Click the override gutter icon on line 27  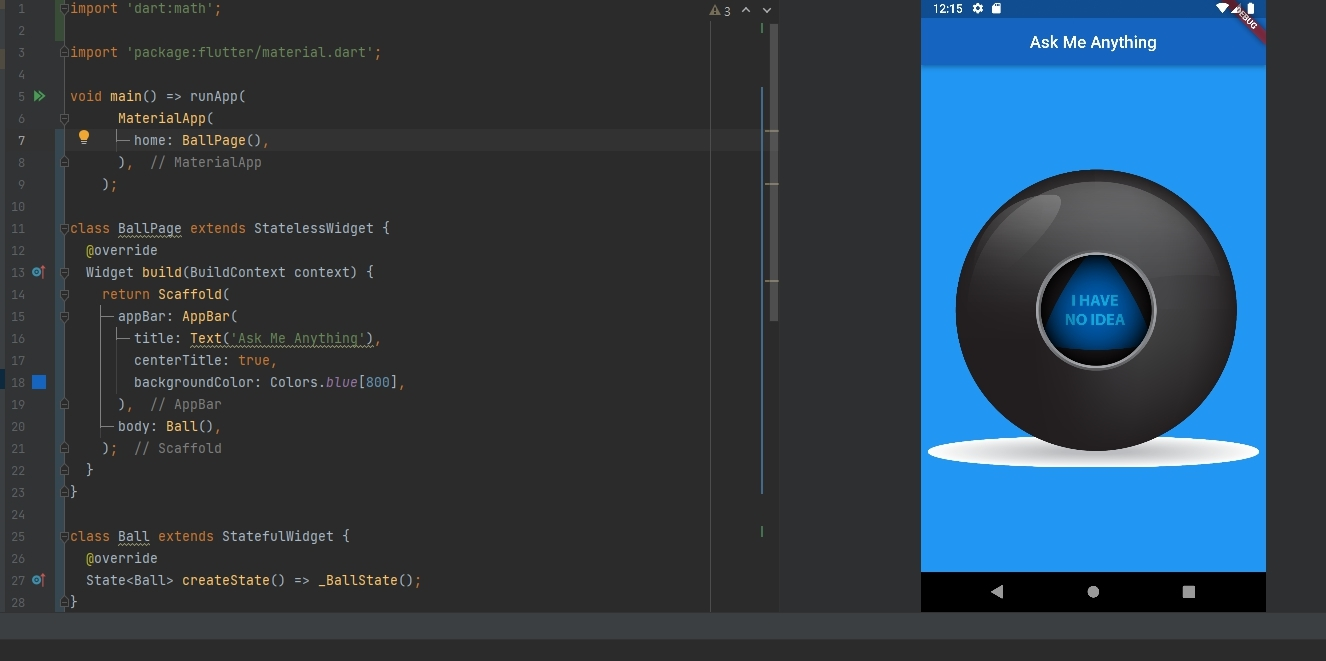[x=38, y=580]
